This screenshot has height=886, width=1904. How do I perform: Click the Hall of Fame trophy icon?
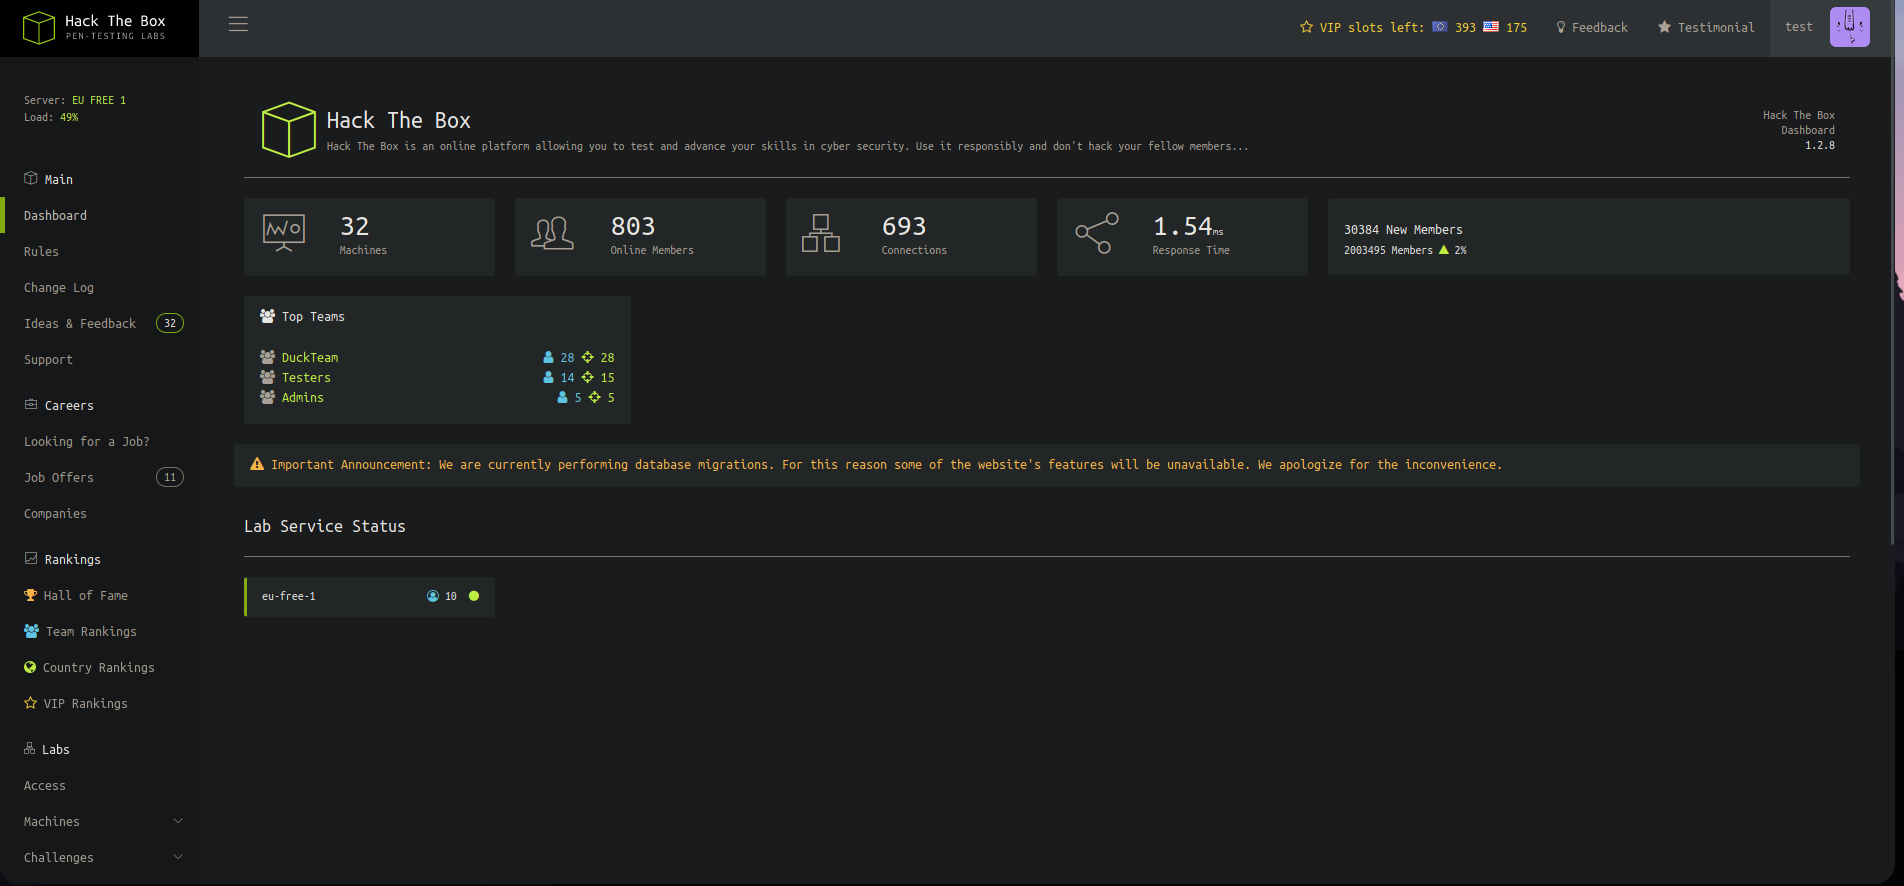click(30, 595)
